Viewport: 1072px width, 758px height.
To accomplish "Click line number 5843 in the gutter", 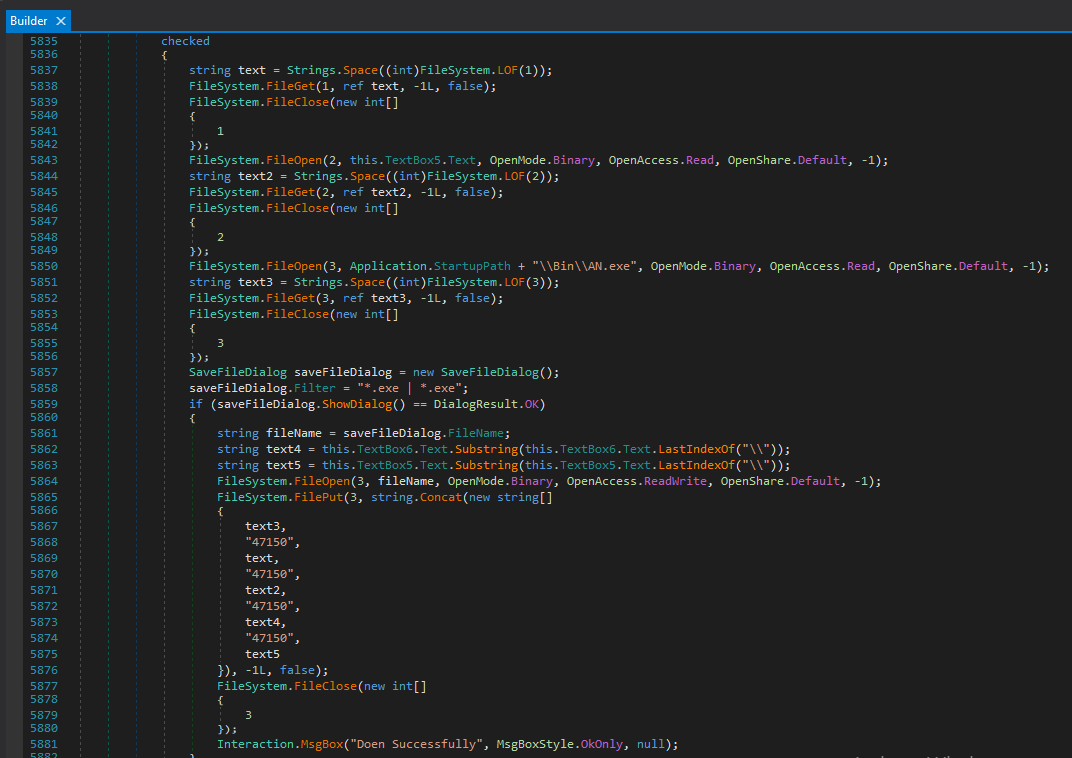I will (43, 160).
